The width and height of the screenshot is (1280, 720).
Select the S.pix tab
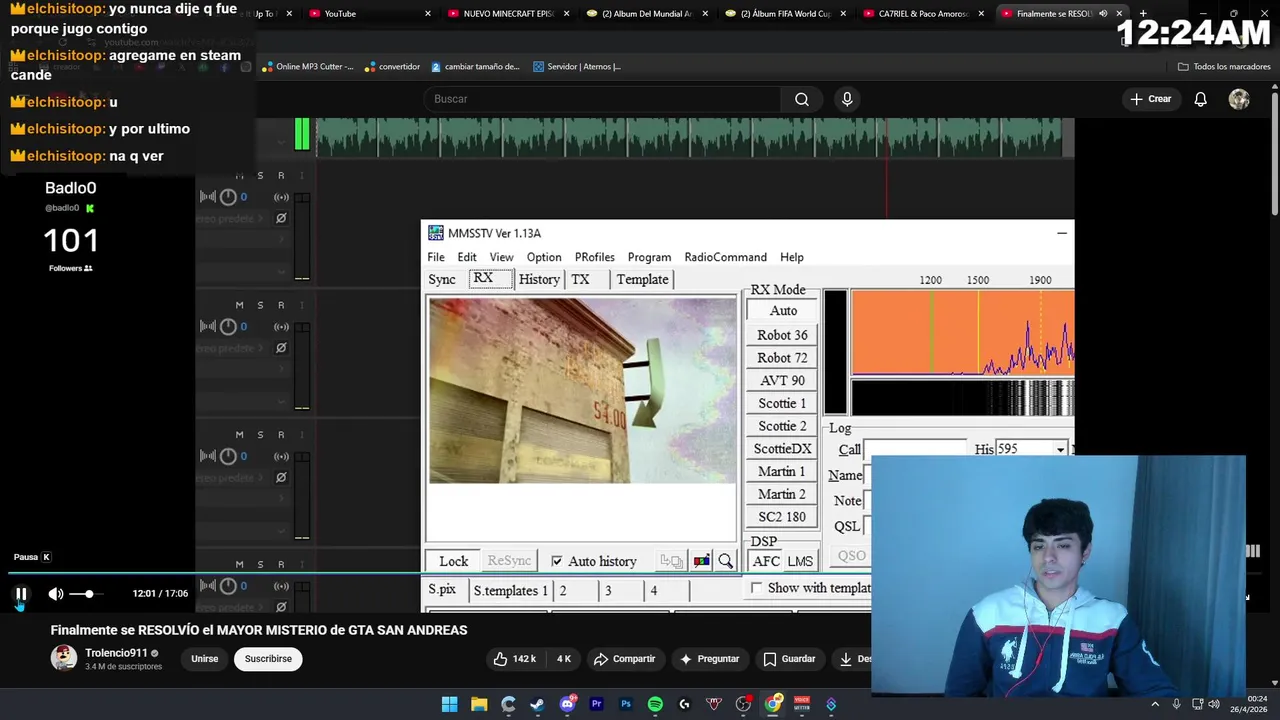(442, 591)
